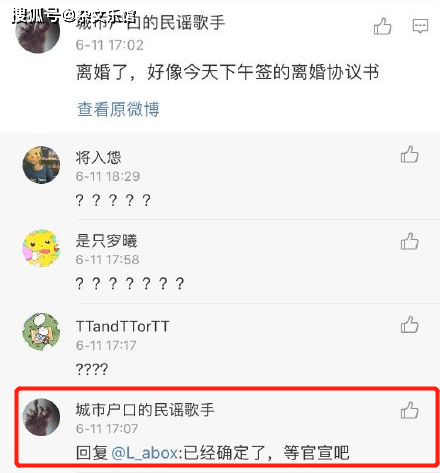View 将入您's avatar profile
The height and width of the screenshot is (473, 440).
41,165
